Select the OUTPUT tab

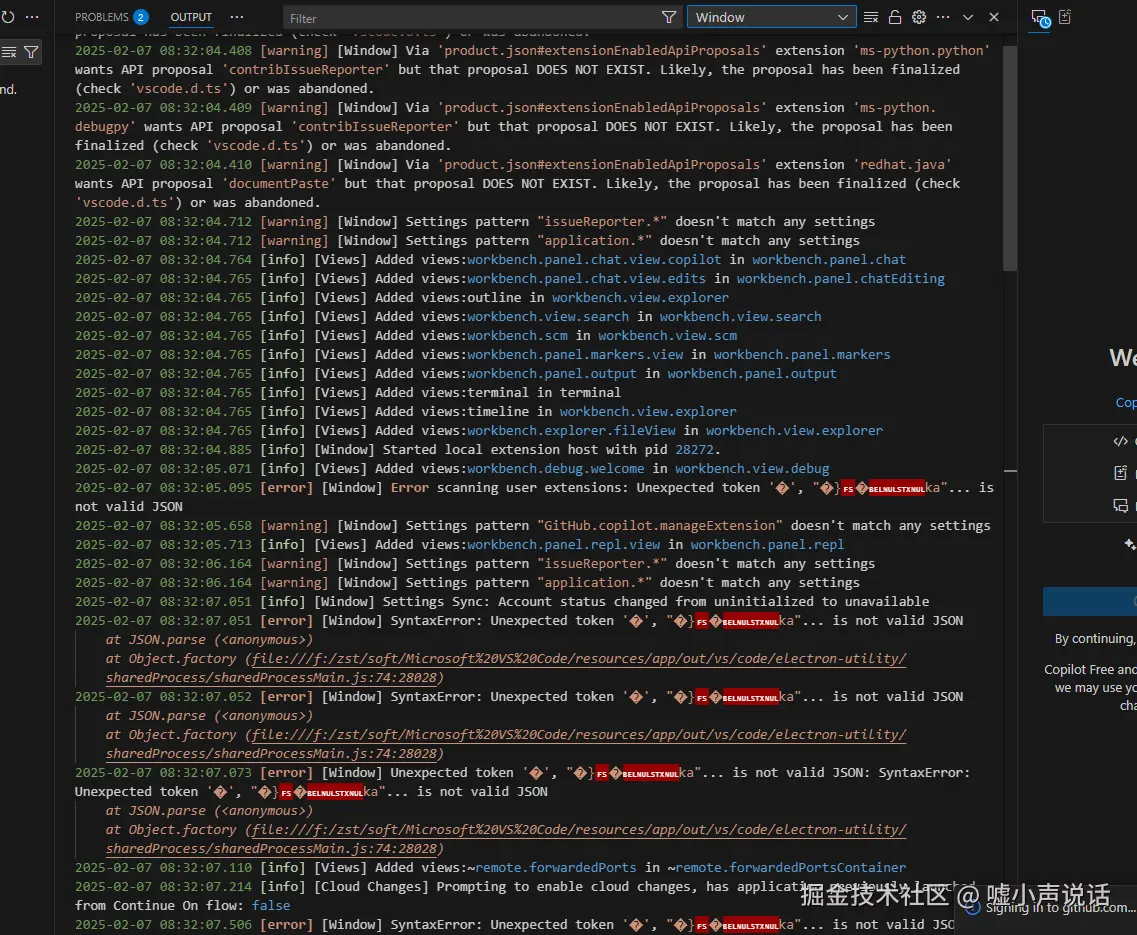point(191,17)
